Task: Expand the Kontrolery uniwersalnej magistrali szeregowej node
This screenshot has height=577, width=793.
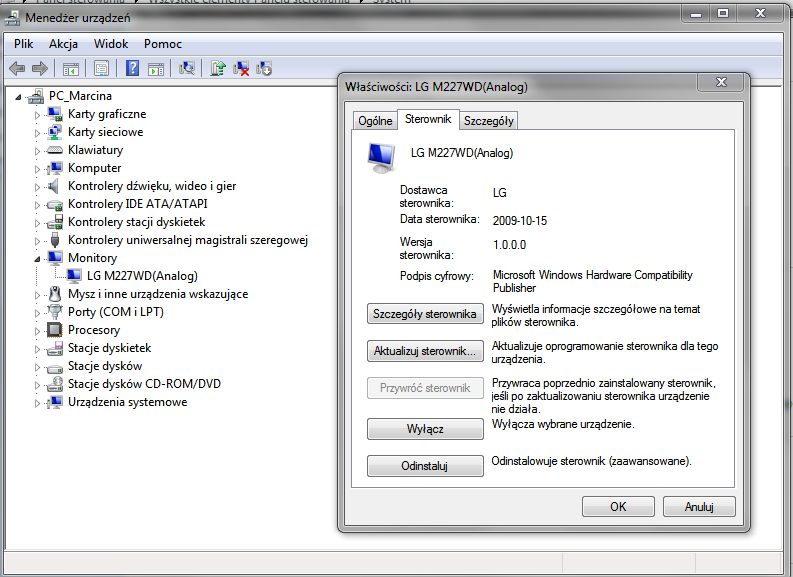Action: [37, 241]
